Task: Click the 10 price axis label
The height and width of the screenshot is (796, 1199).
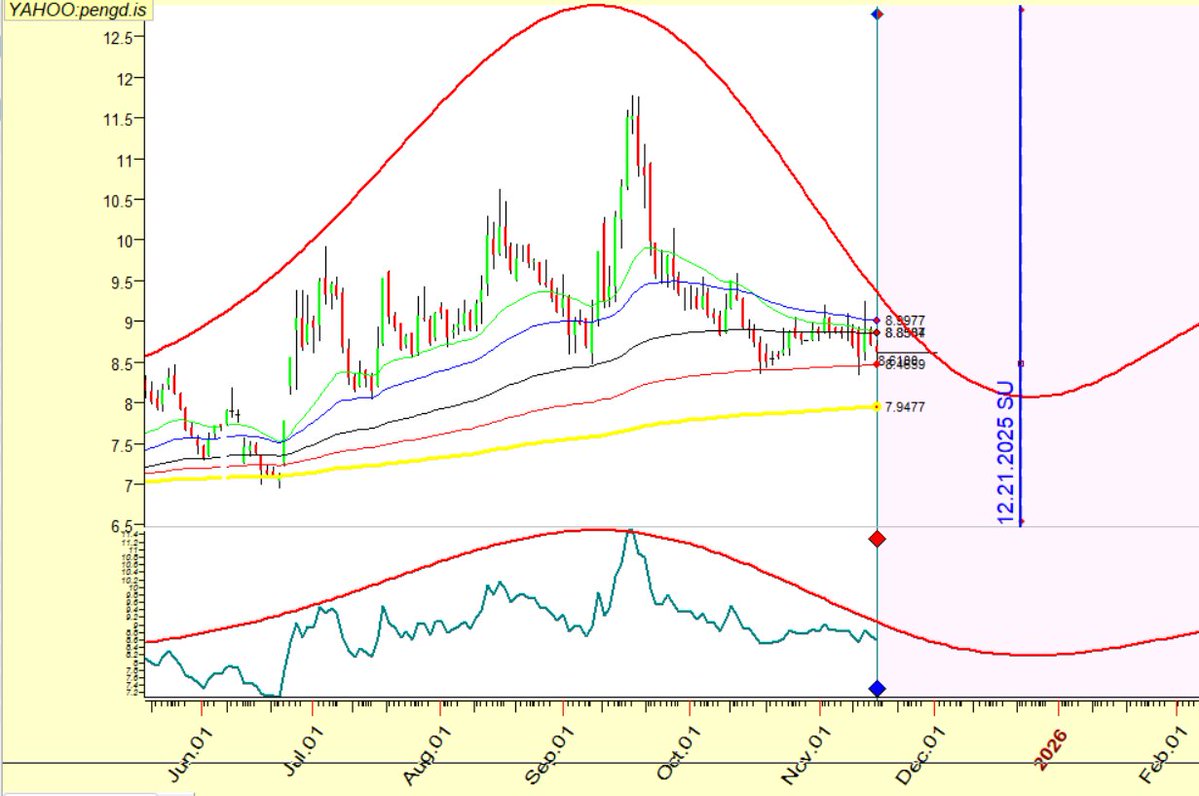Action: [126, 241]
